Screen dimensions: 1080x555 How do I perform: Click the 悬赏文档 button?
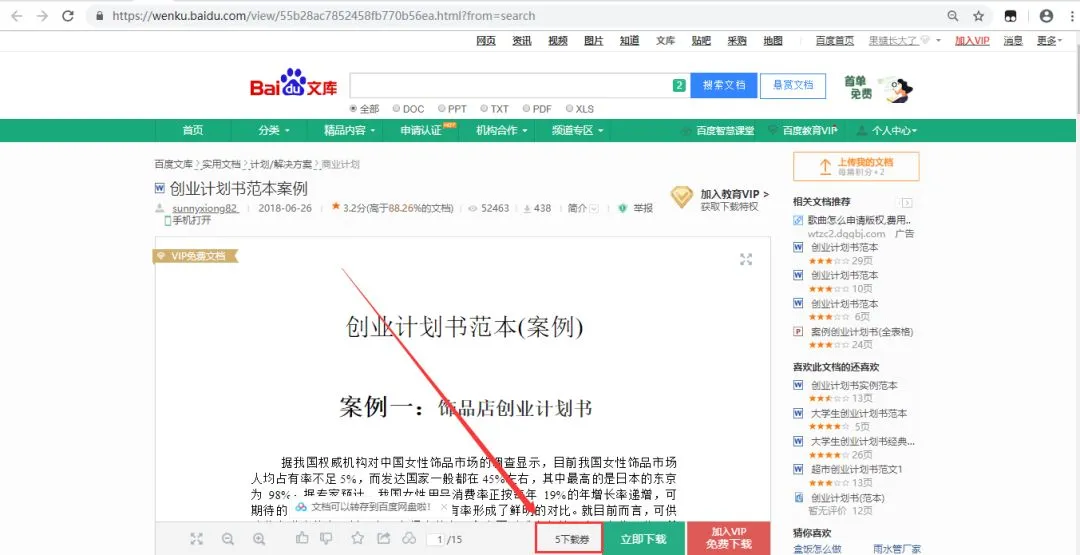coord(793,85)
